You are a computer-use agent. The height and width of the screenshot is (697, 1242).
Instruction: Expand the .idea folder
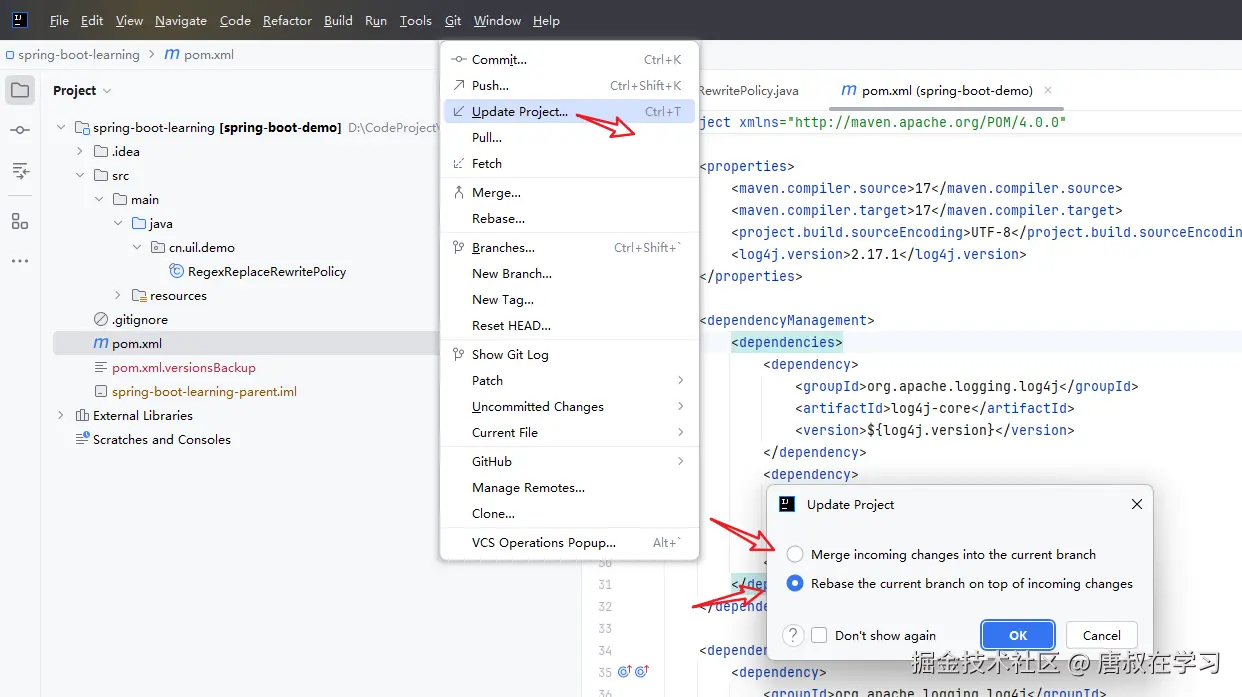pos(80,152)
